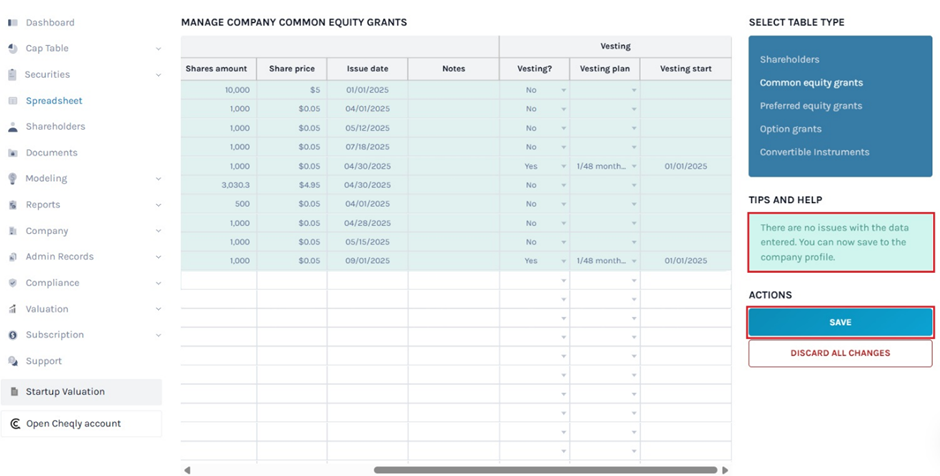Click the Open Cheqly account logo icon
Screen dimensions: 940x476
(14, 424)
